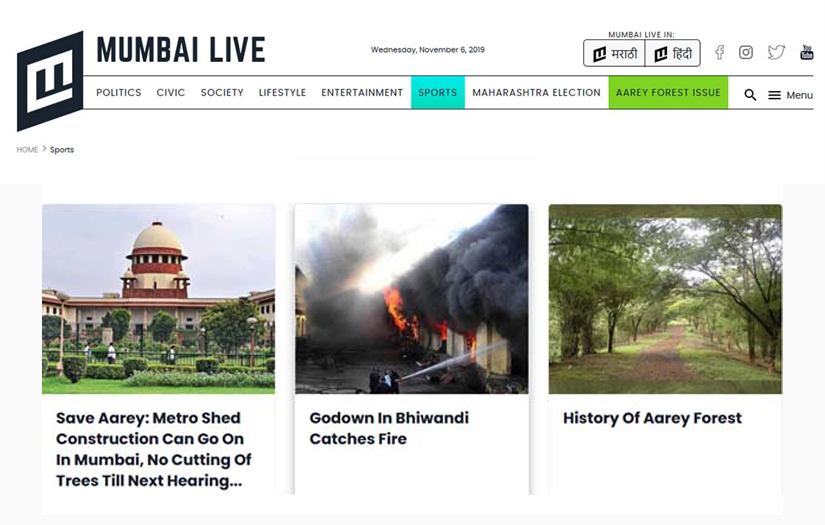
Task: Open the Twitter bird icon
Action: [x=776, y=52]
